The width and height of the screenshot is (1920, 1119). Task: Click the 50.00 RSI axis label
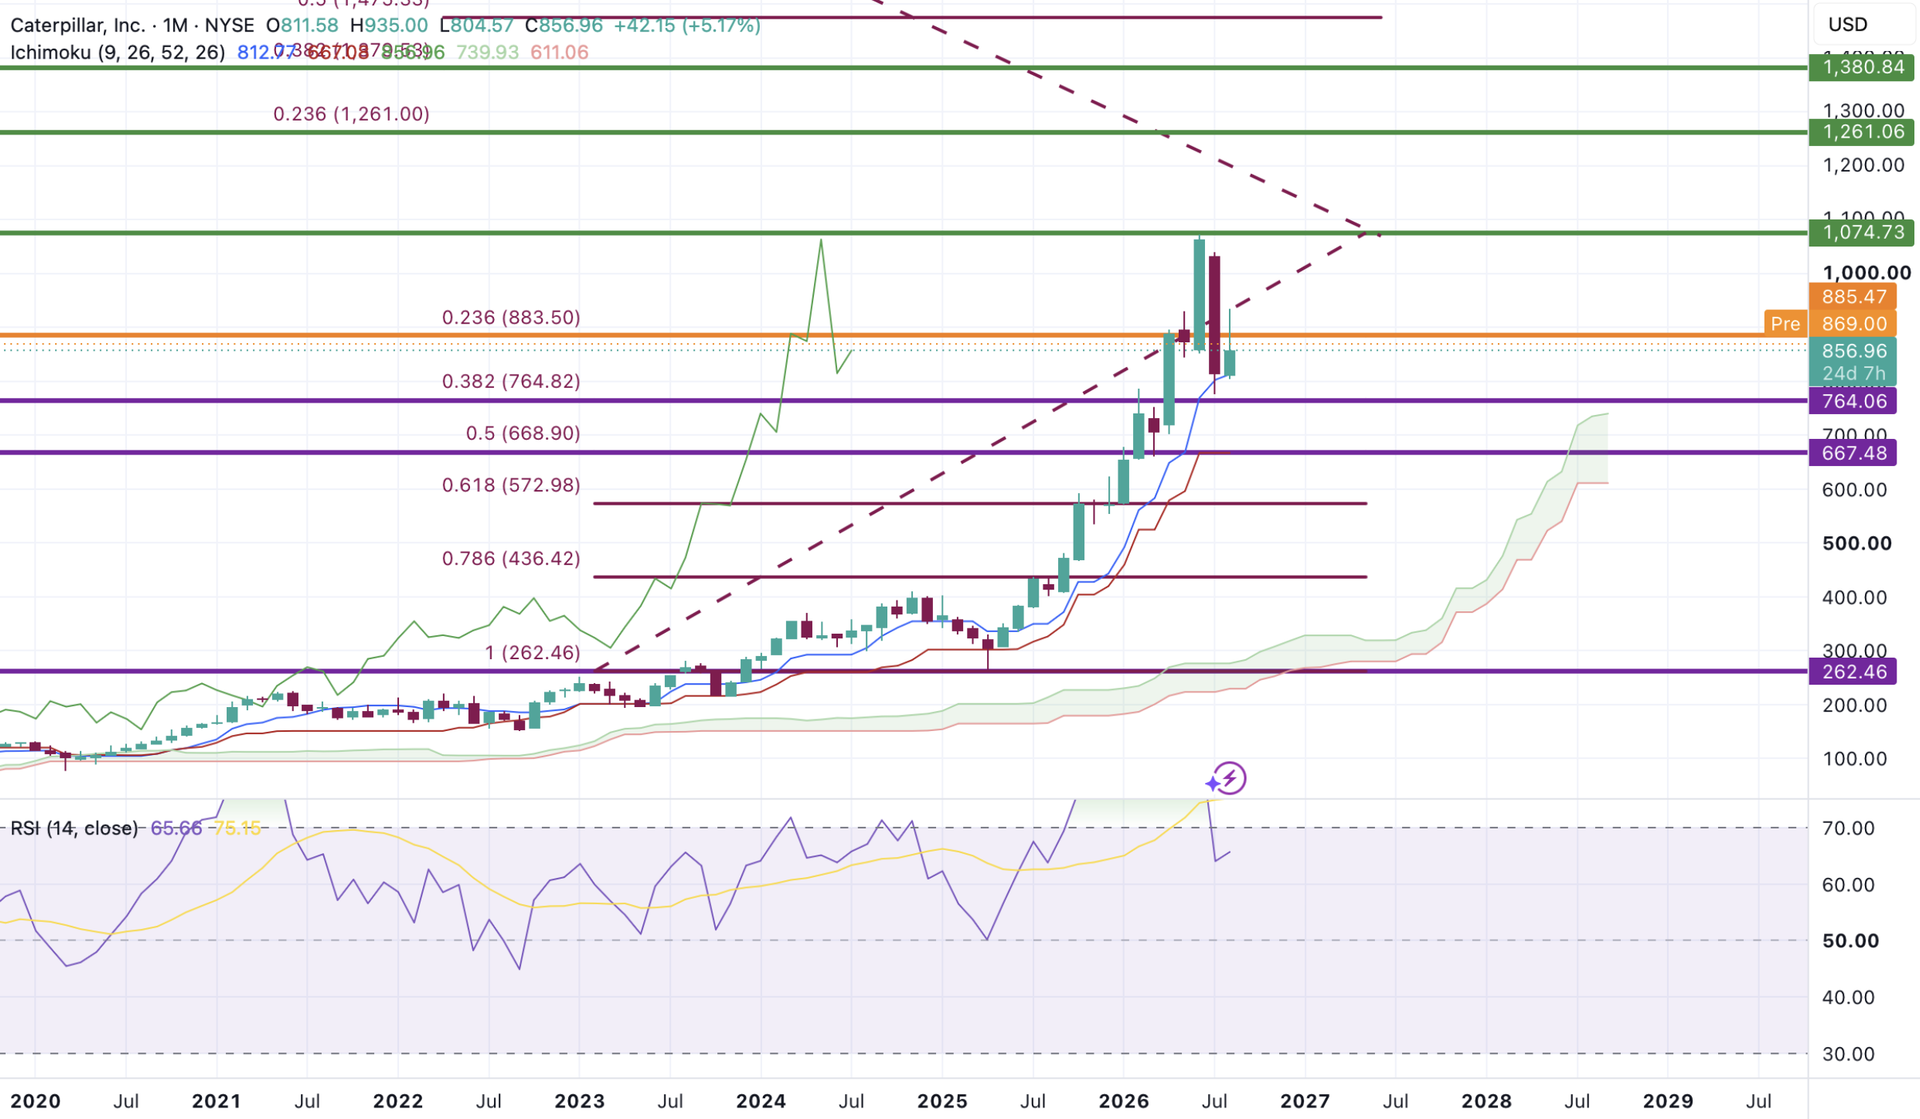(1851, 941)
